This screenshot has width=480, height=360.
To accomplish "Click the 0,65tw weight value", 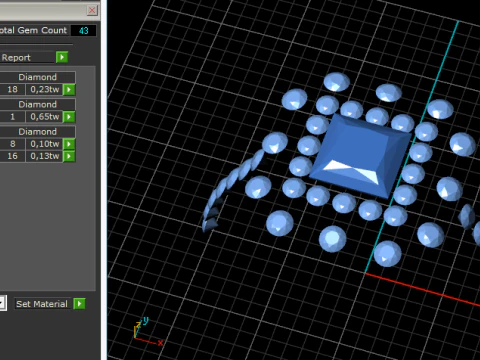I will [44, 117].
